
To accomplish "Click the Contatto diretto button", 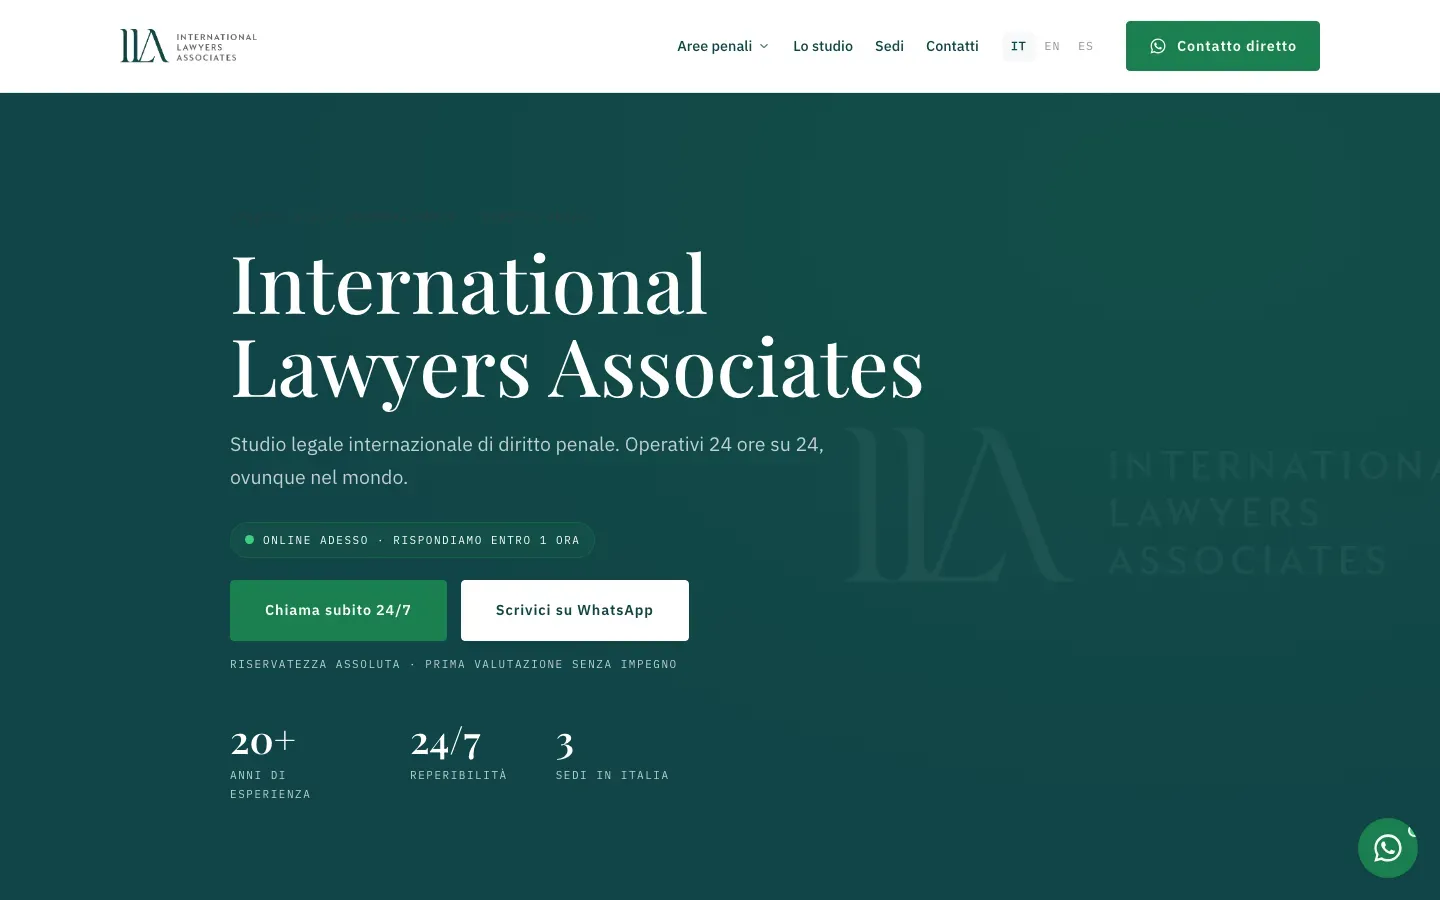I will pyautogui.click(x=1223, y=46).
